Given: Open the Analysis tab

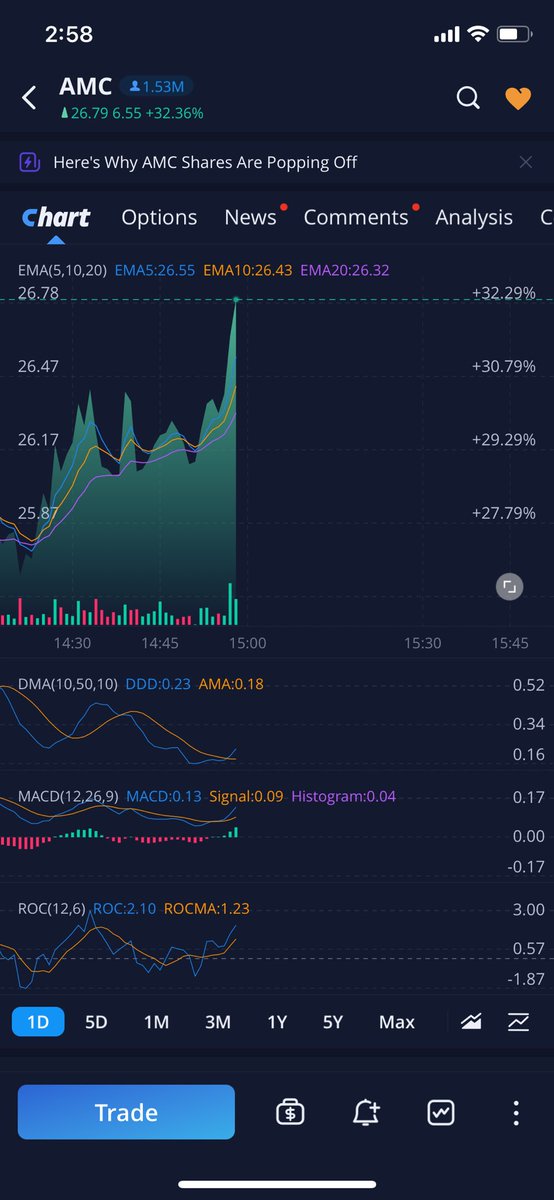Looking at the screenshot, I should pos(474,217).
